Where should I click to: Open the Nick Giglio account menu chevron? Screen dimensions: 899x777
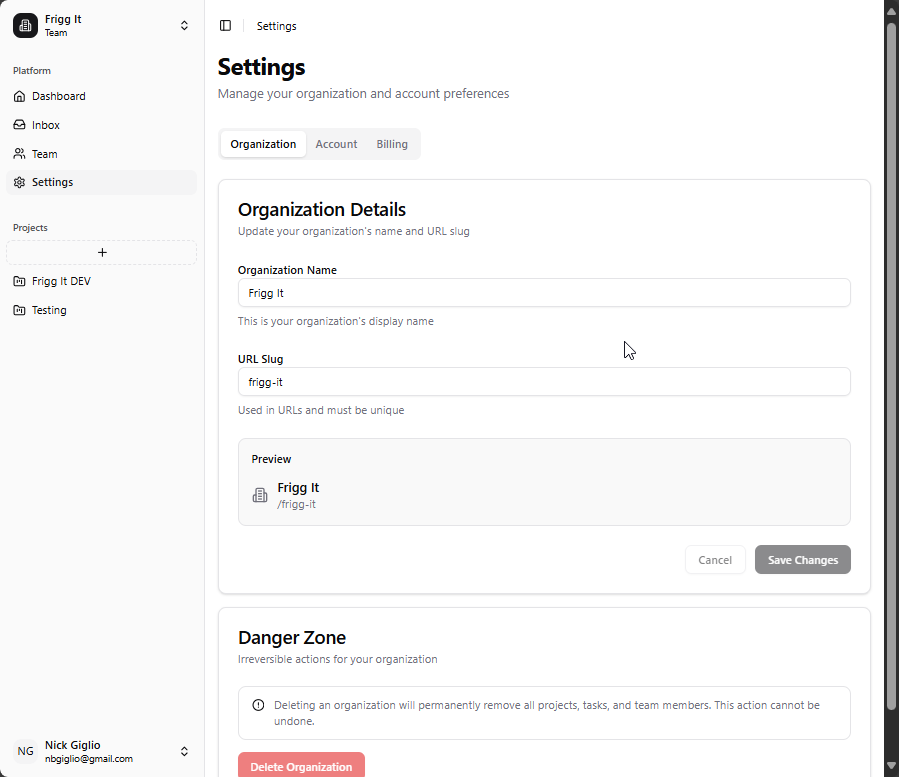184,751
